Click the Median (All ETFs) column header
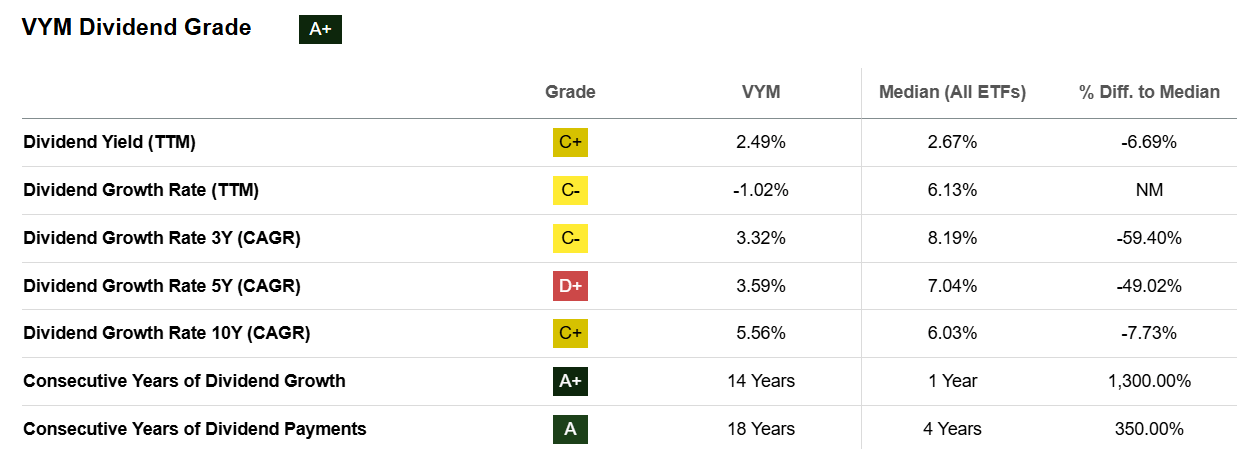Screen dimensions: 1237x449 point(952,92)
